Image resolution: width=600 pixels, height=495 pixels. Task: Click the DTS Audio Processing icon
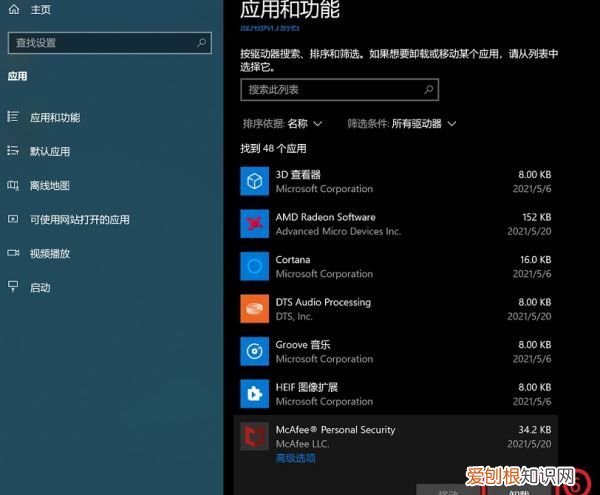click(x=254, y=309)
